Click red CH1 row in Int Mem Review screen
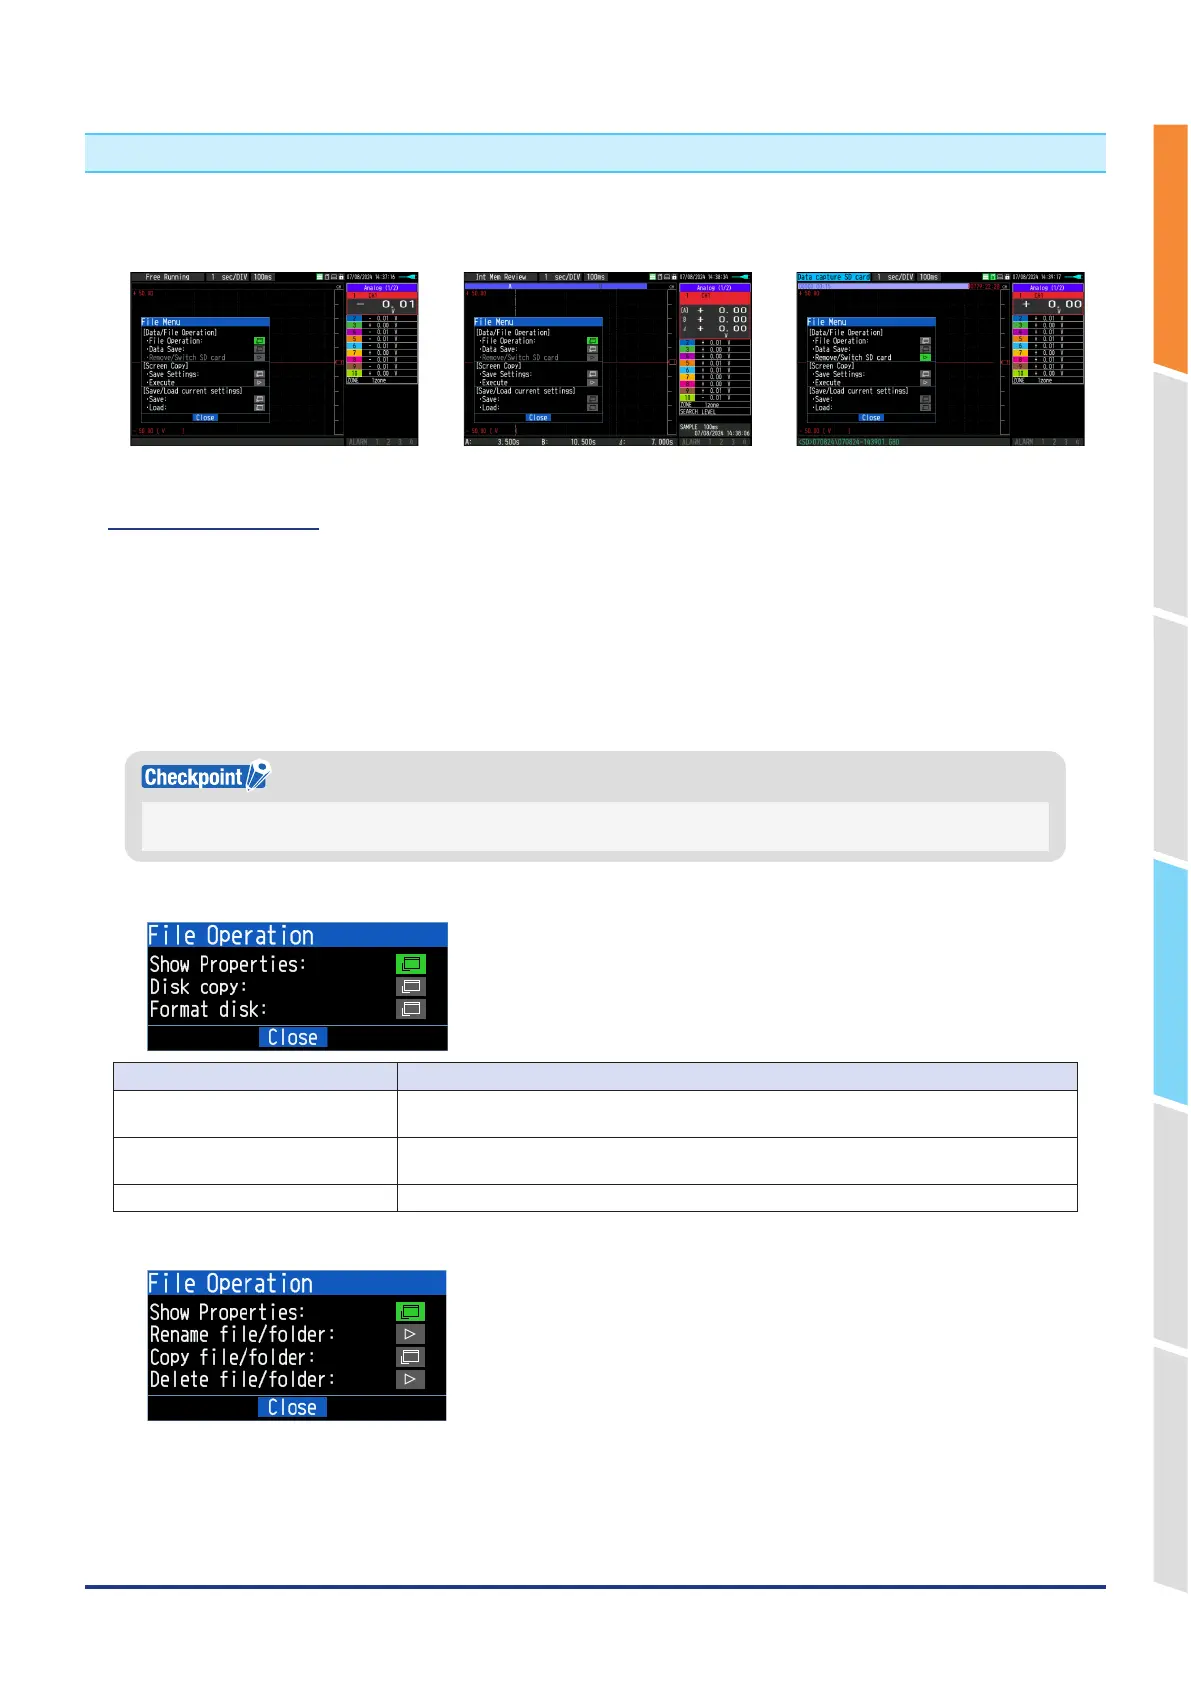The image size is (1191, 1684). [x=715, y=296]
